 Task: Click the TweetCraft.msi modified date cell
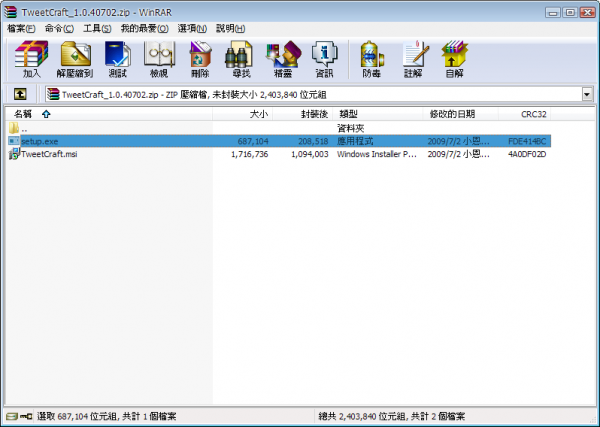point(458,154)
